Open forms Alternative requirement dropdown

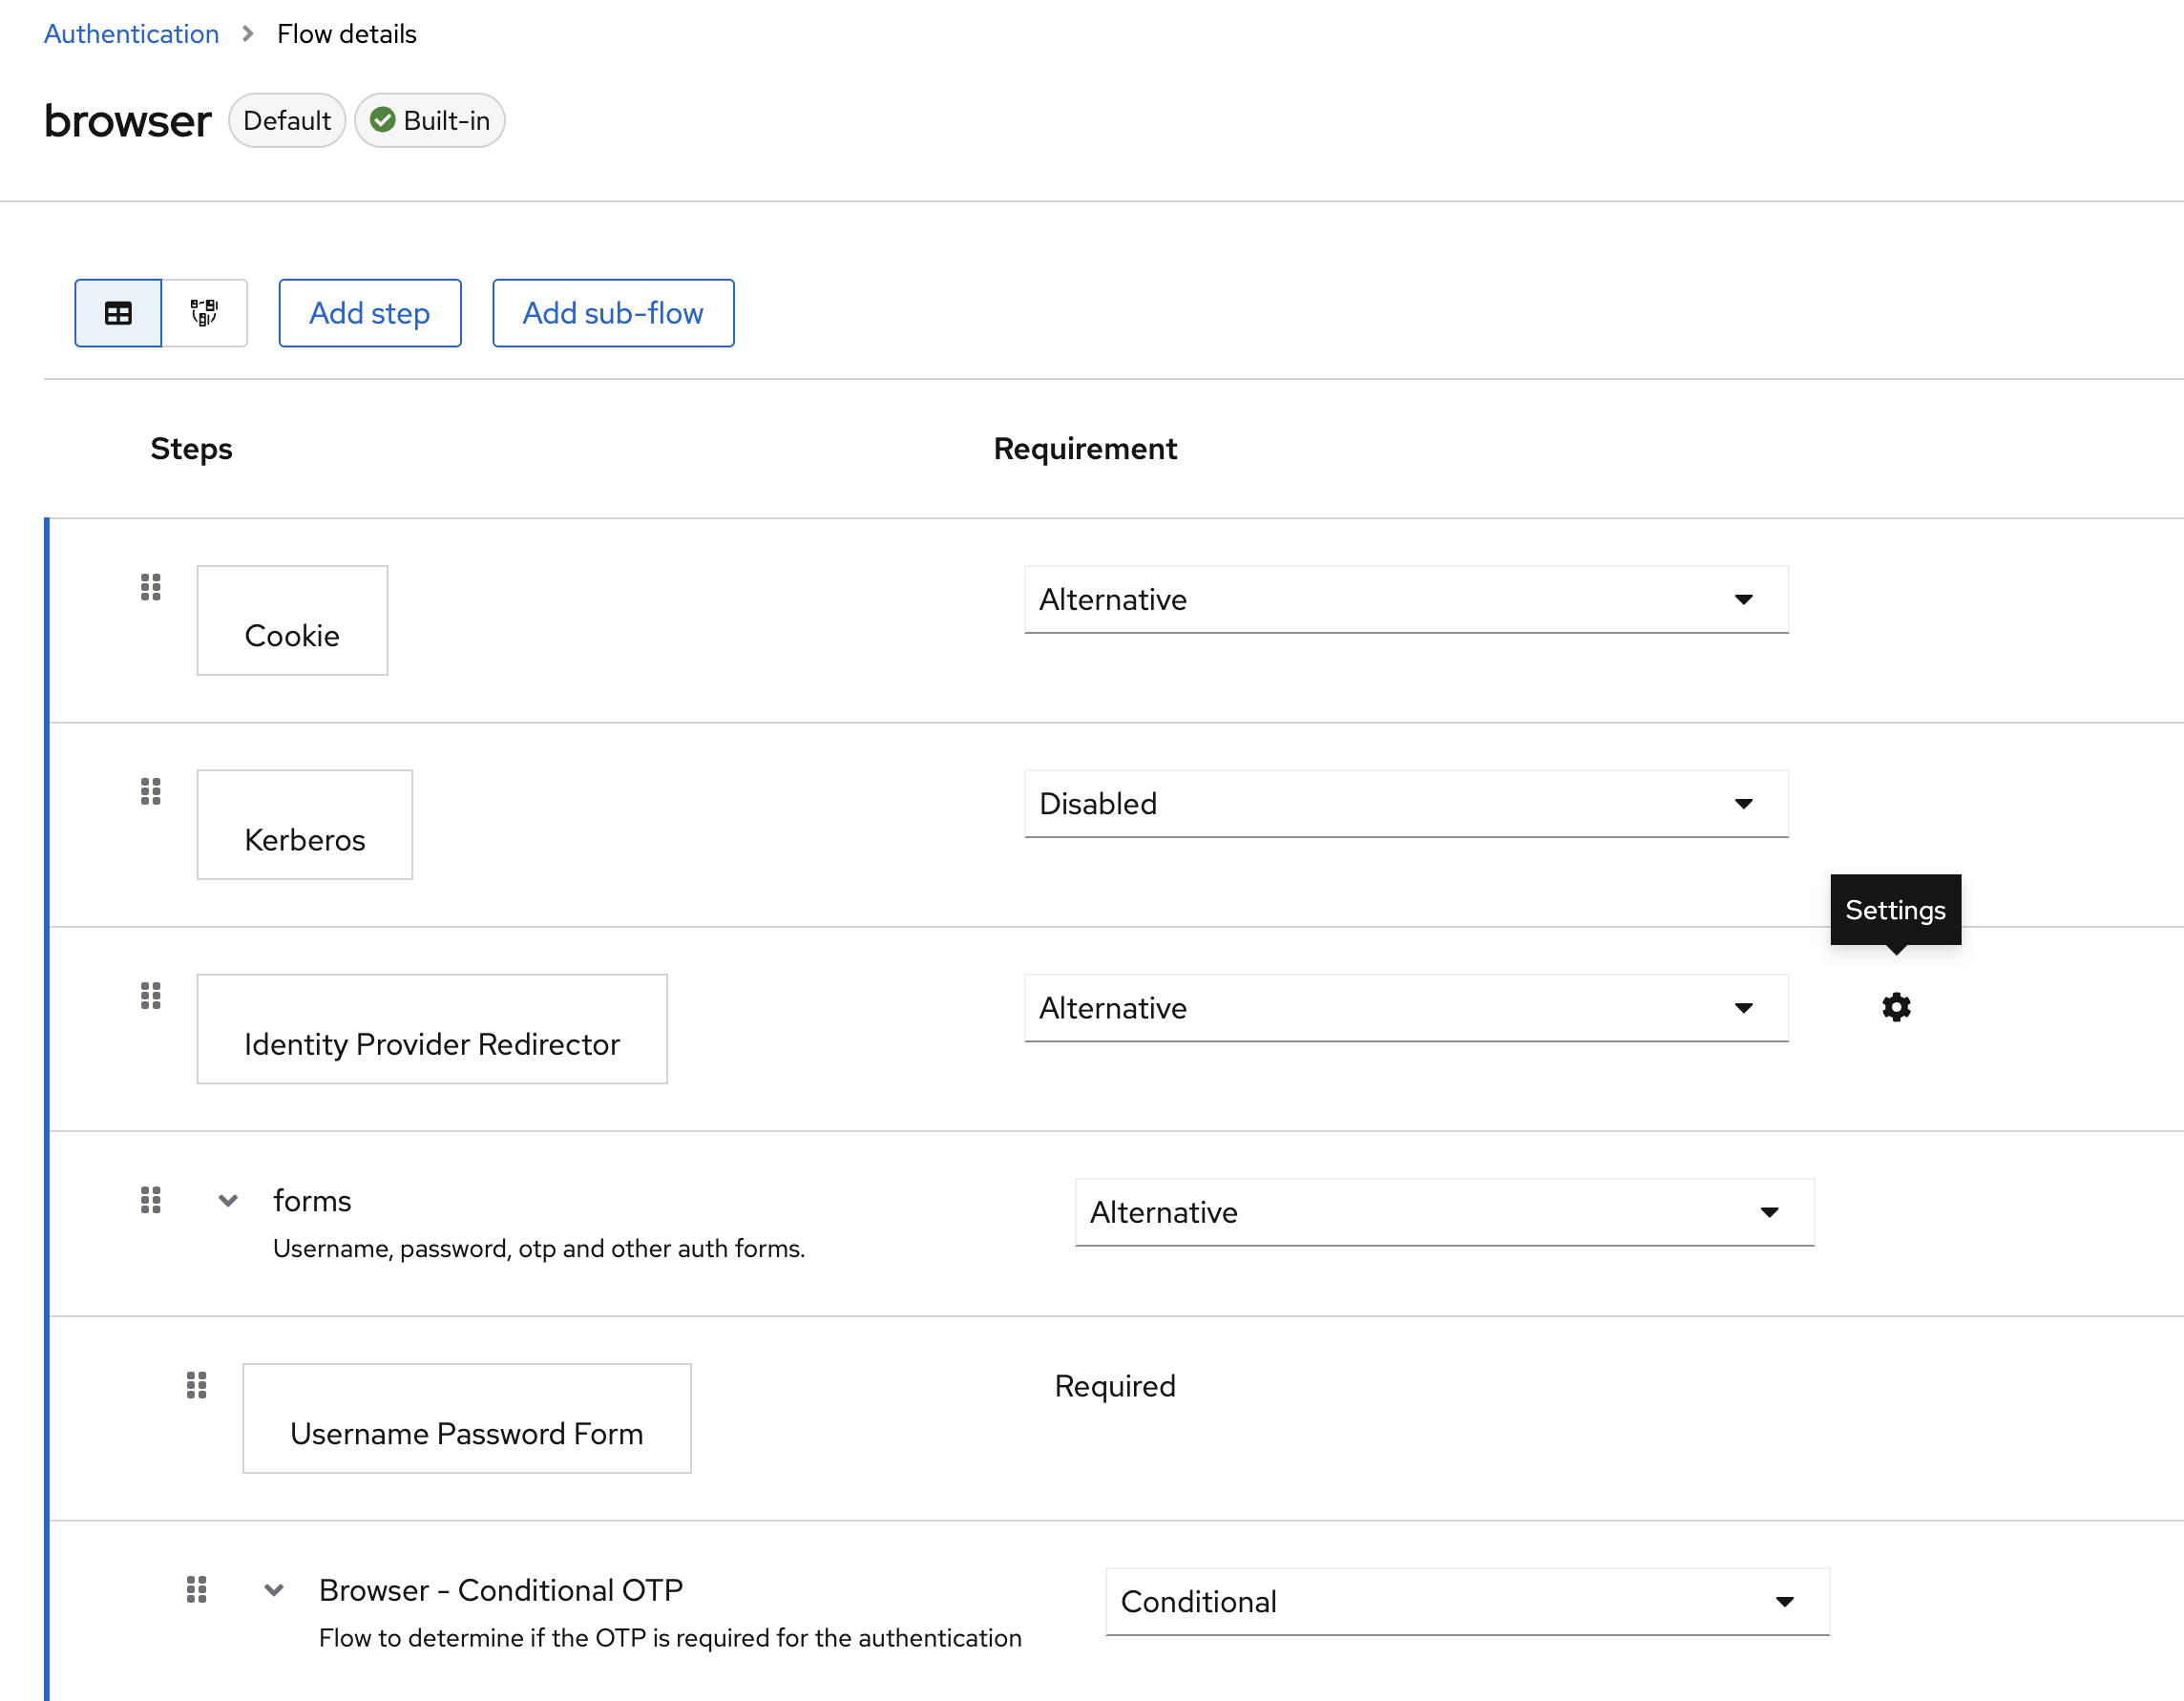click(1443, 1212)
